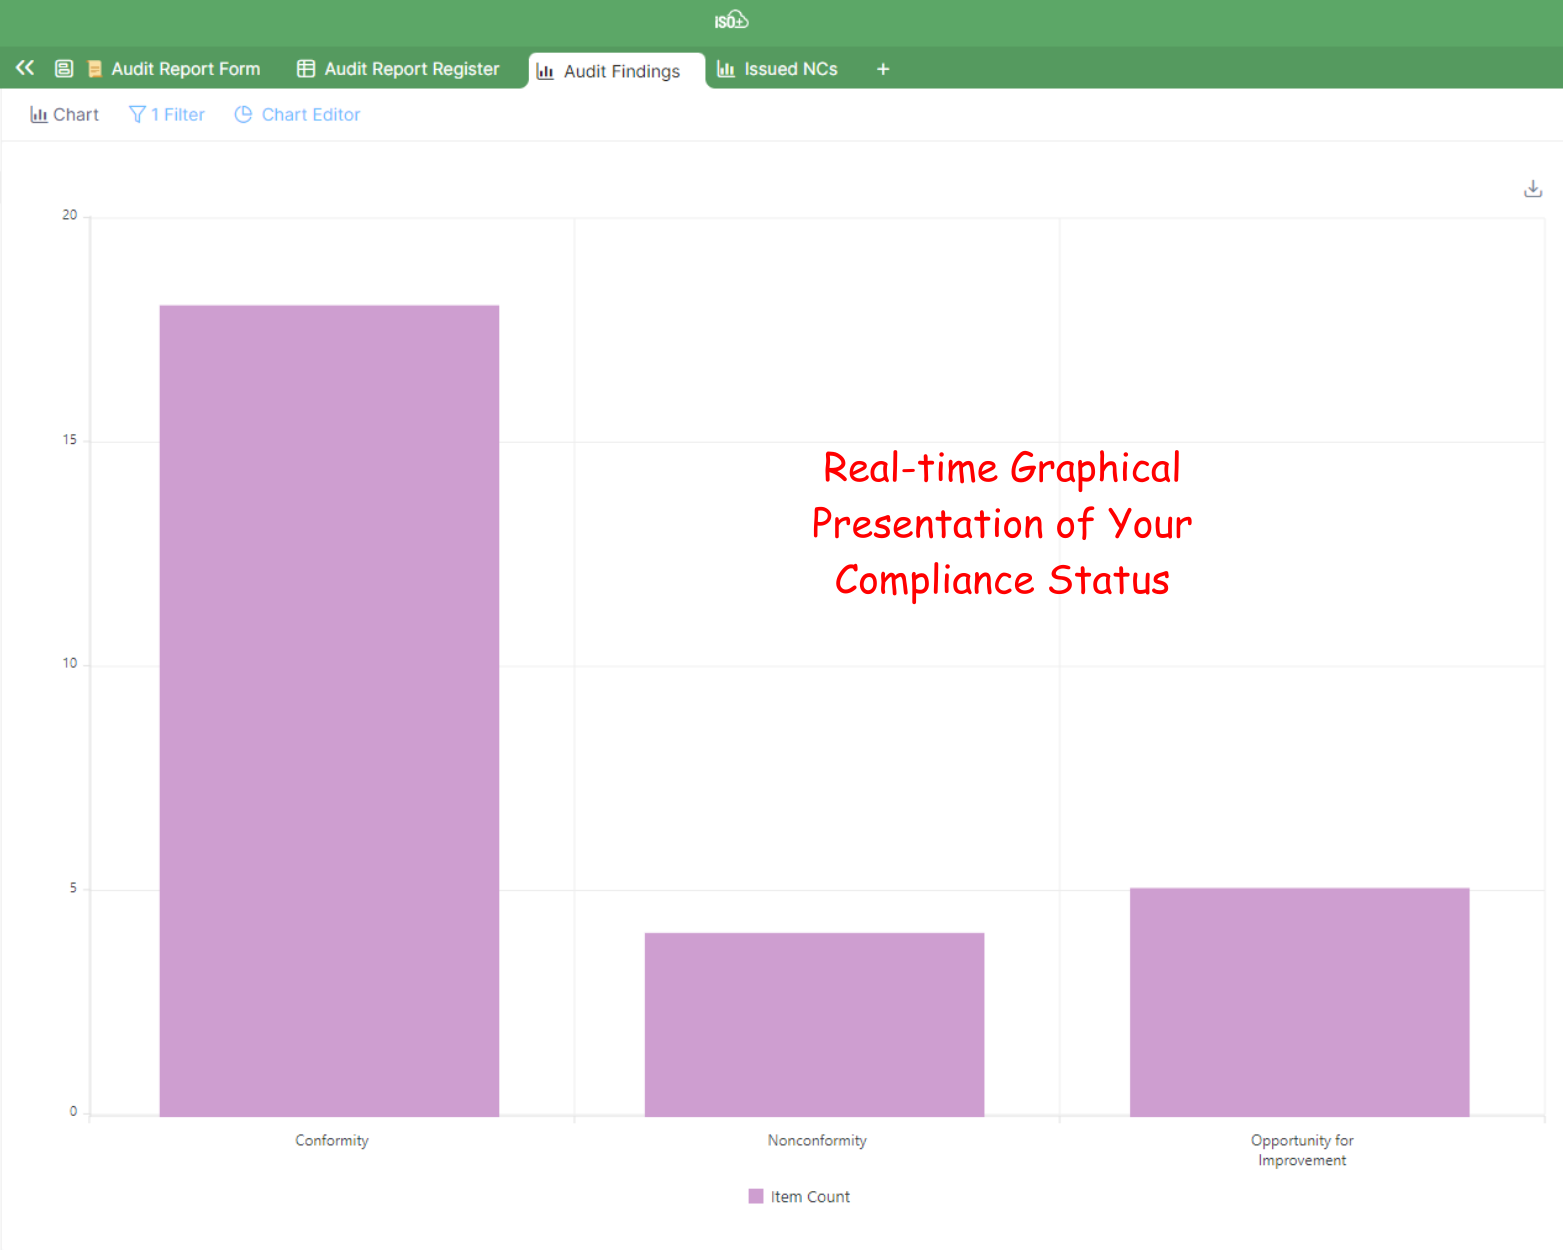Click the bar chart icon on Issued NCs

pos(726,69)
